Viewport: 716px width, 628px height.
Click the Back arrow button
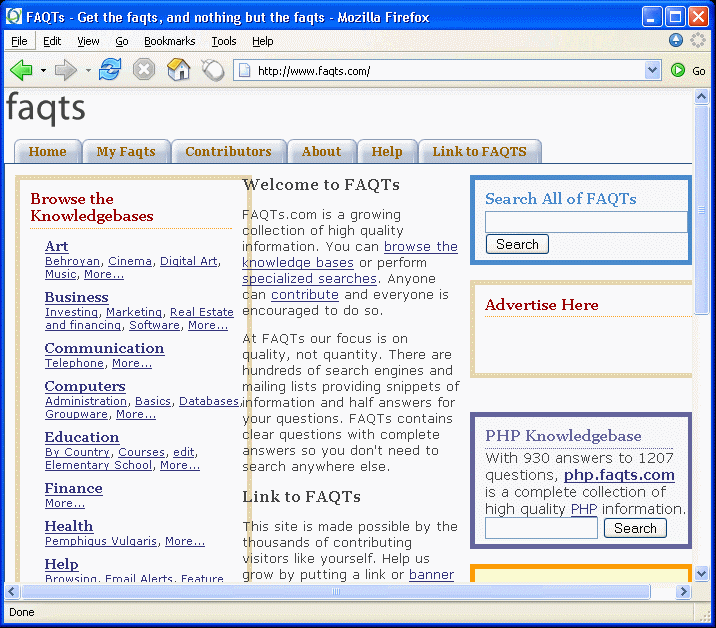tap(21, 70)
